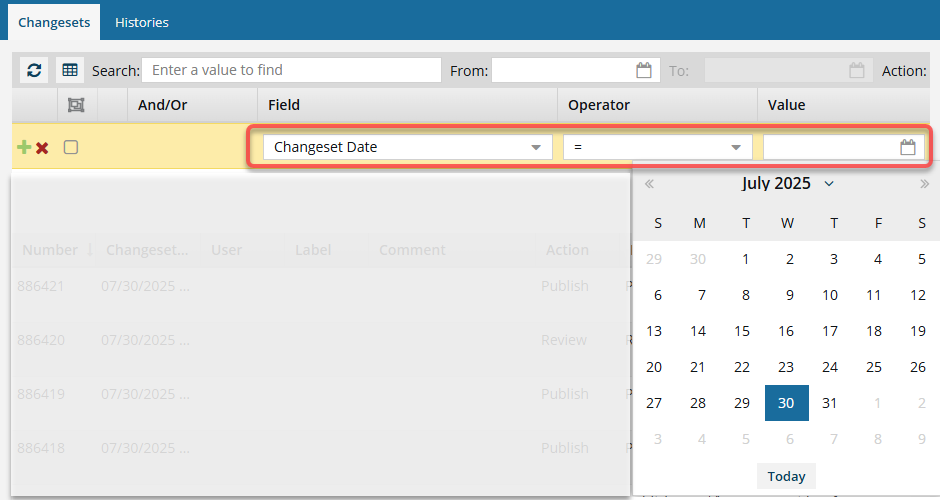The width and height of the screenshot is (940, 500).
Task: Go to previous month in the calendar
Action: point(649,184)
